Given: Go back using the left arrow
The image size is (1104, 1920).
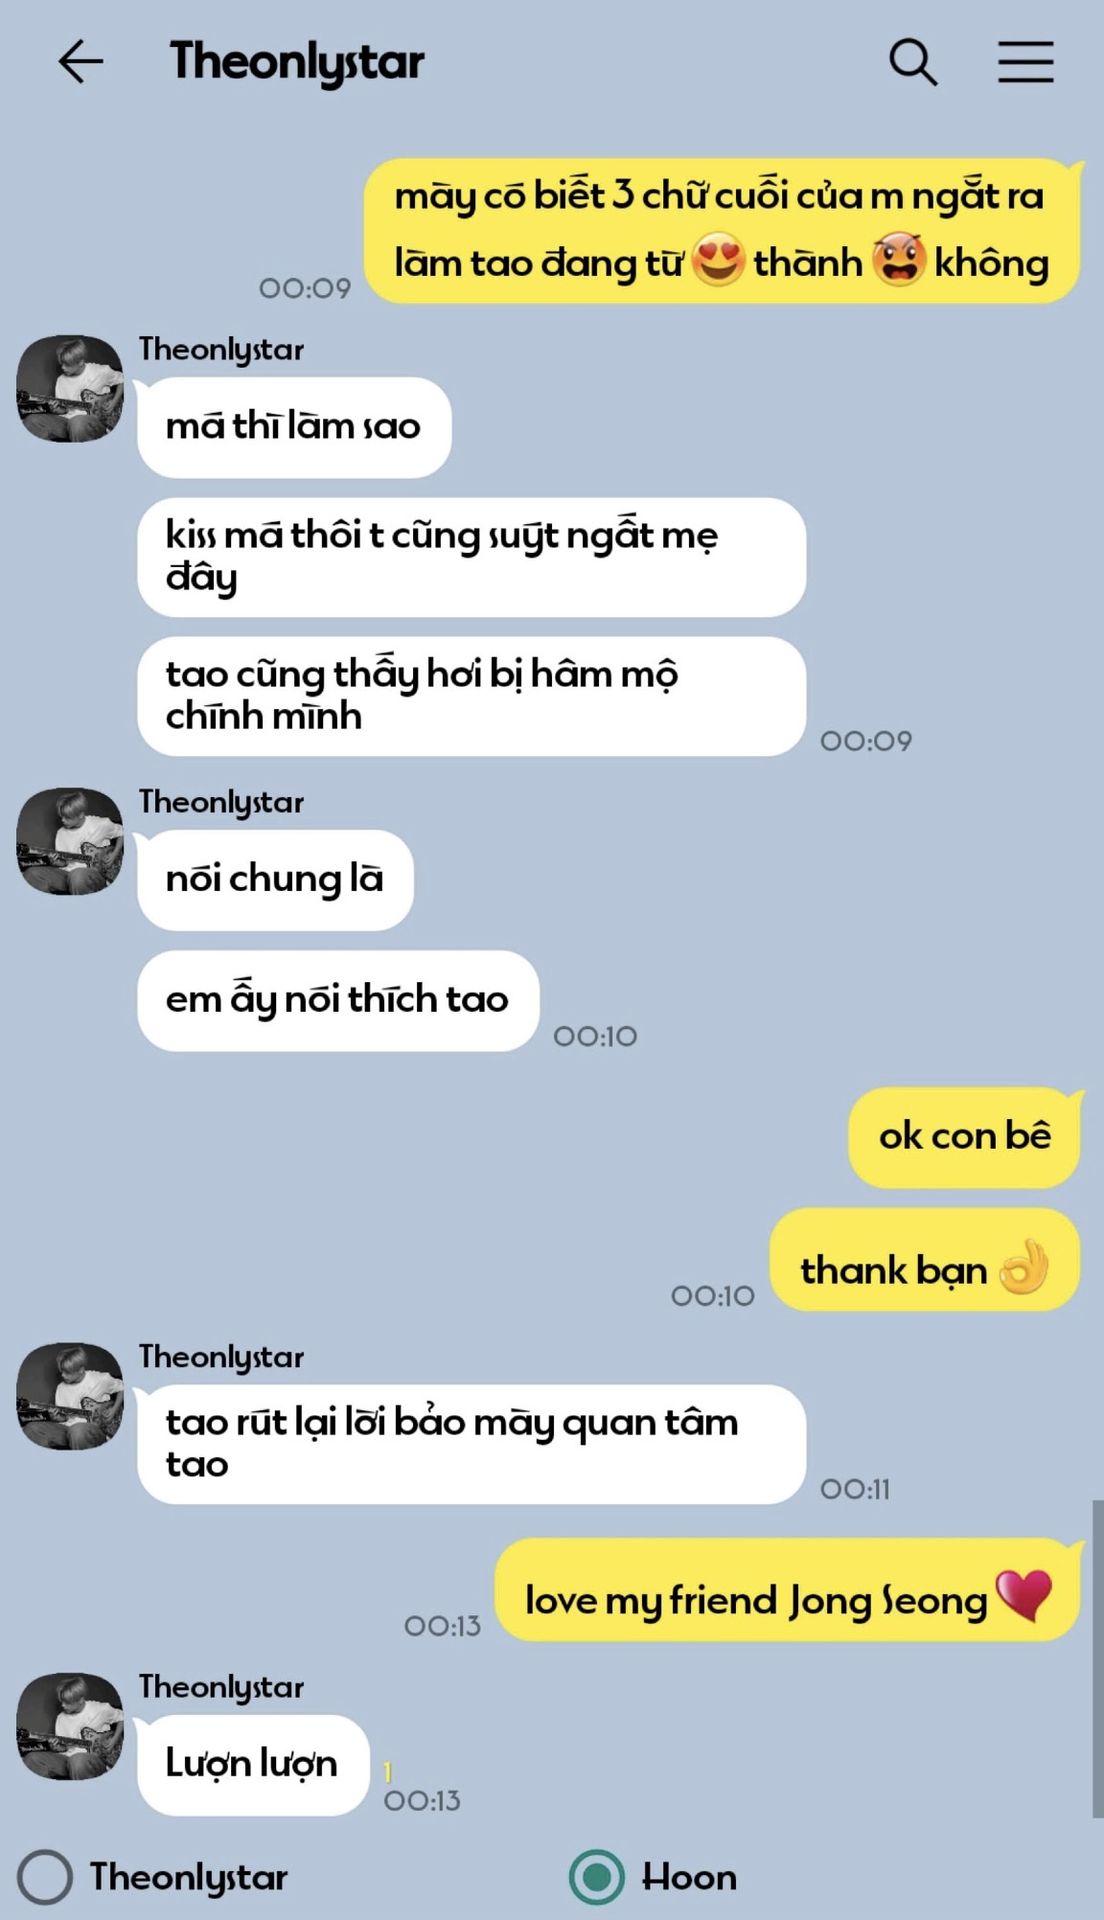Looking at the screenshot, I should click(80, 62).
